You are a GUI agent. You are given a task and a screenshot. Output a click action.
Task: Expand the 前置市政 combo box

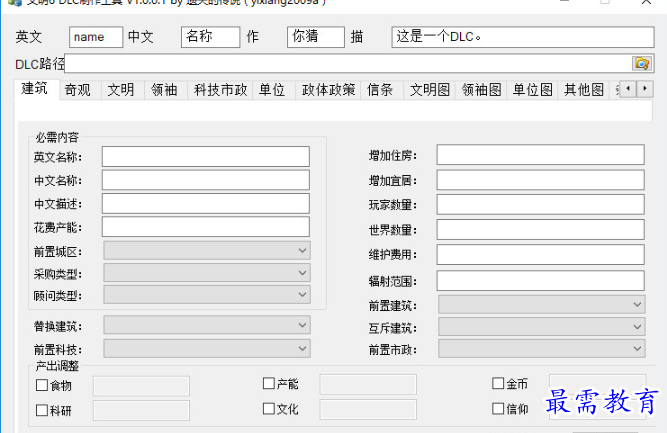point(542,348)
